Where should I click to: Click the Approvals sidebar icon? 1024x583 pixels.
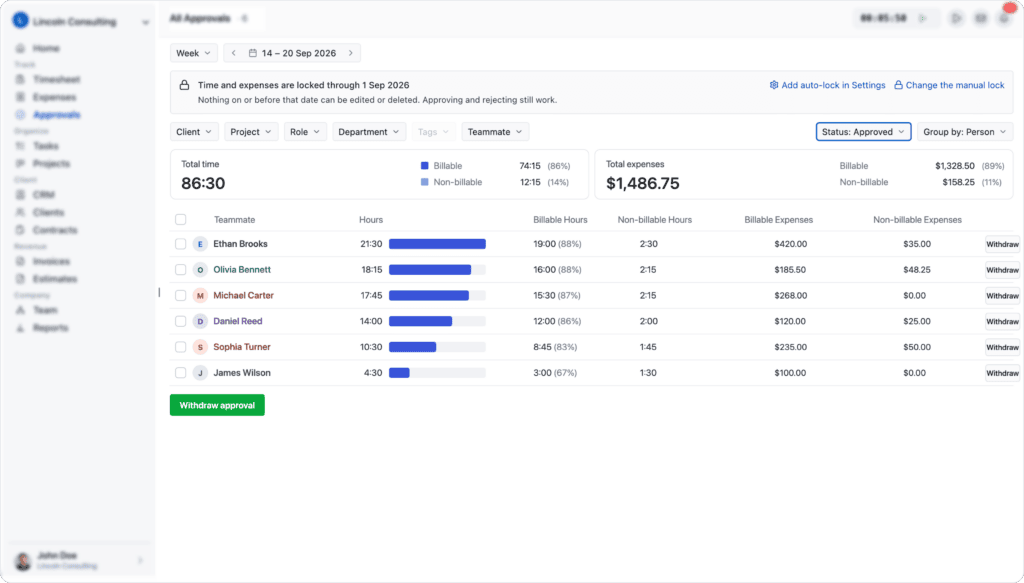pos(20,114)
